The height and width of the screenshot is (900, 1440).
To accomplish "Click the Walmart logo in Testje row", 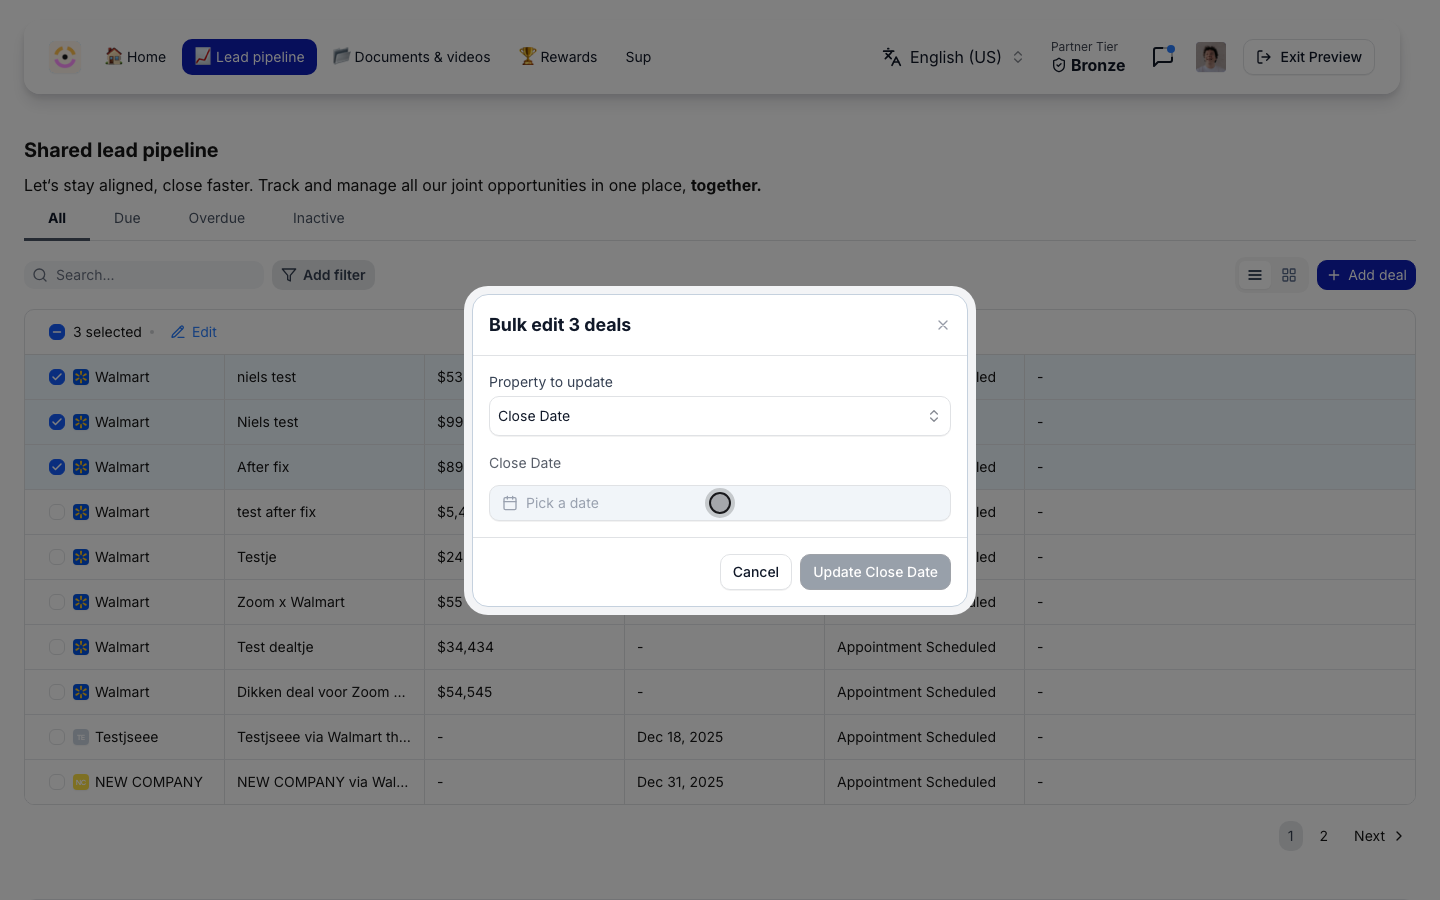I will click(x=81, y=557).
